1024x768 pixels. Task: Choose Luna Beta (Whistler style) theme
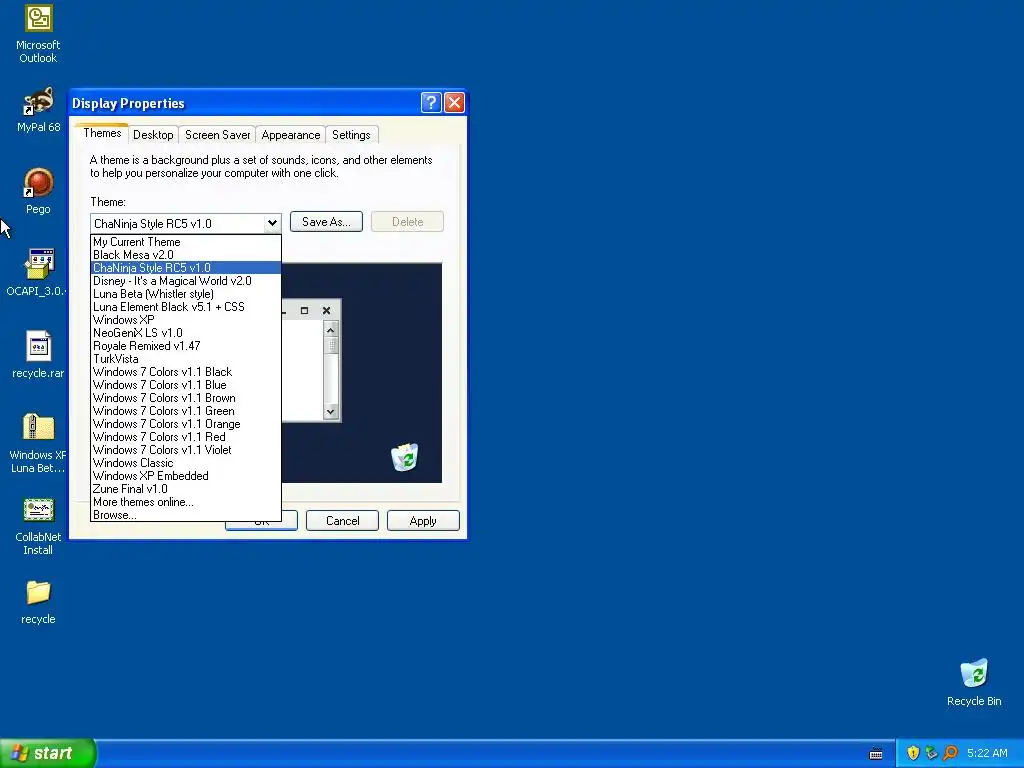click(x=185, y=294)
